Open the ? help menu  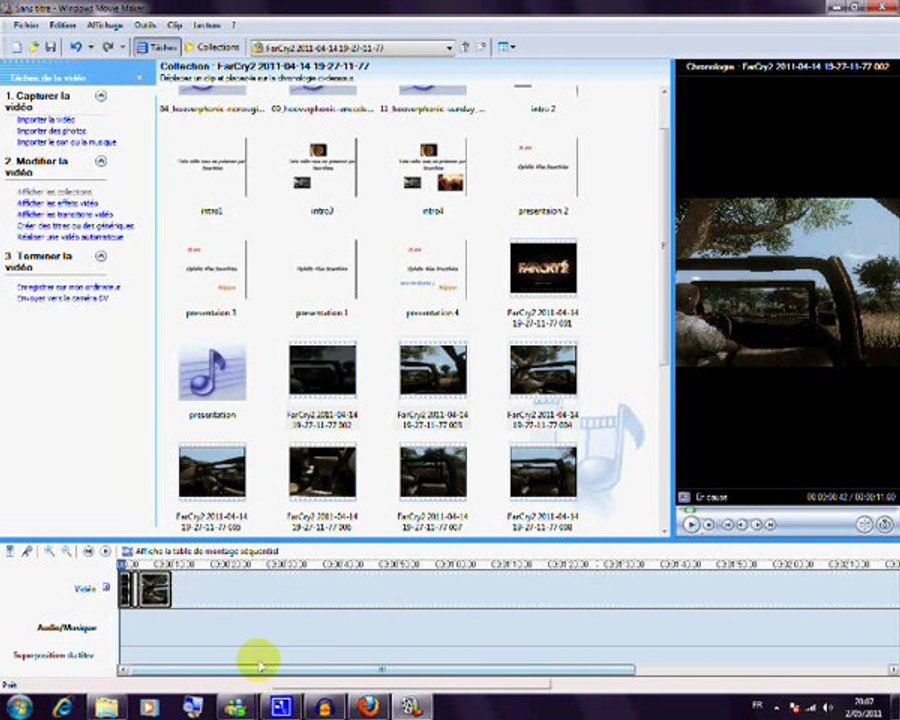coord(234,25)
